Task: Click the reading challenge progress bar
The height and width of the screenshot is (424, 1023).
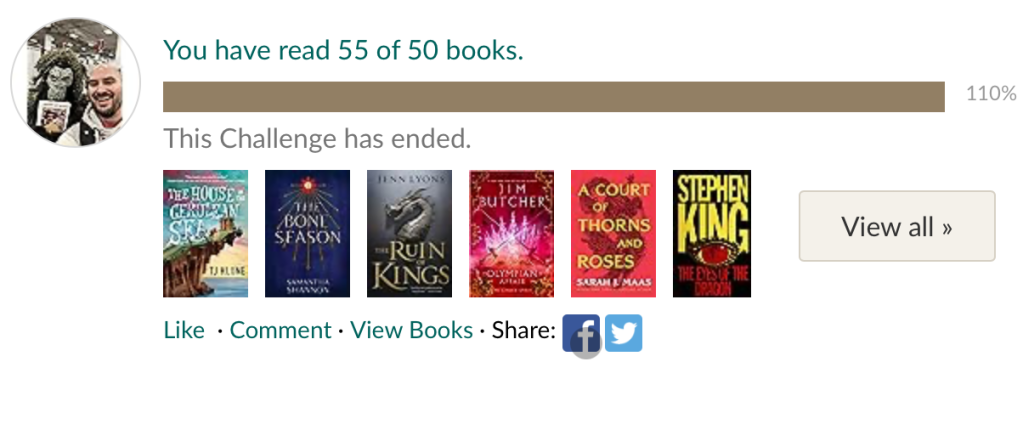Action: (x=553, y=97)
